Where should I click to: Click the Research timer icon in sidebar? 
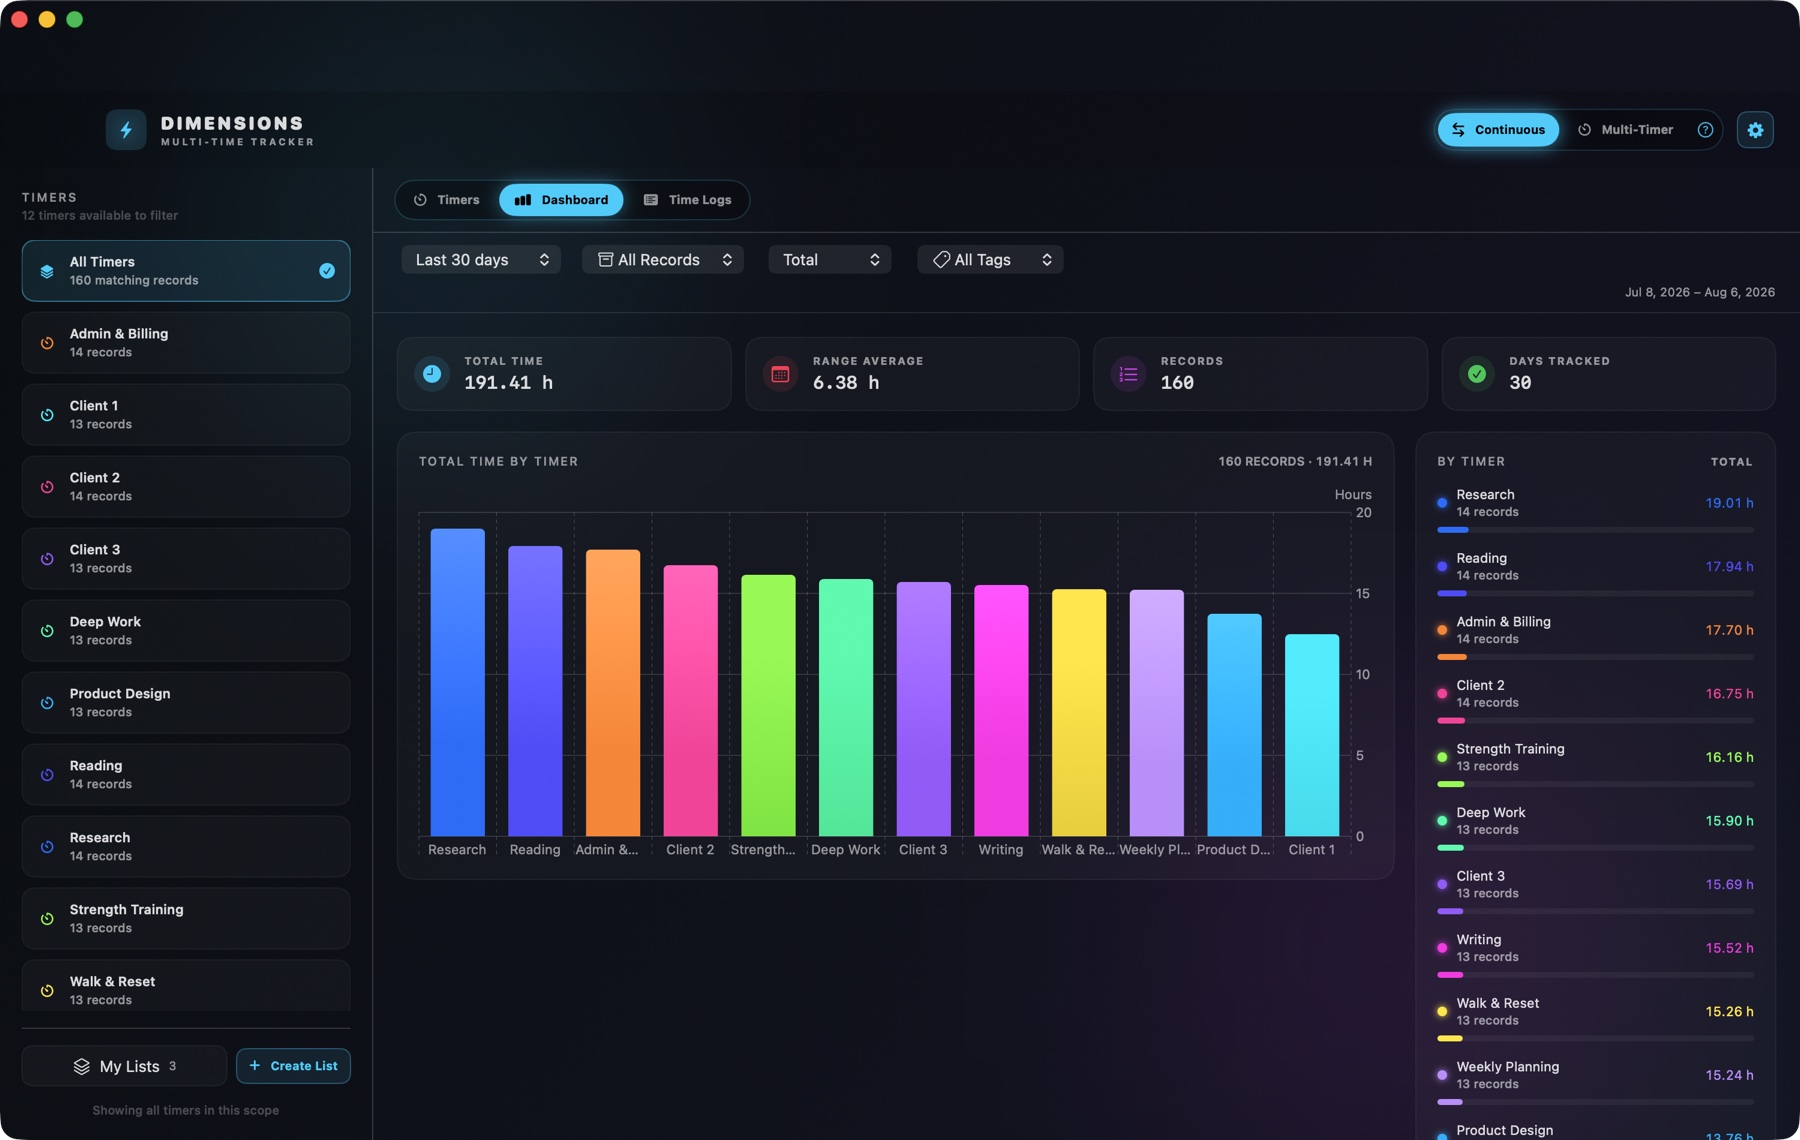tap(47, 847)
